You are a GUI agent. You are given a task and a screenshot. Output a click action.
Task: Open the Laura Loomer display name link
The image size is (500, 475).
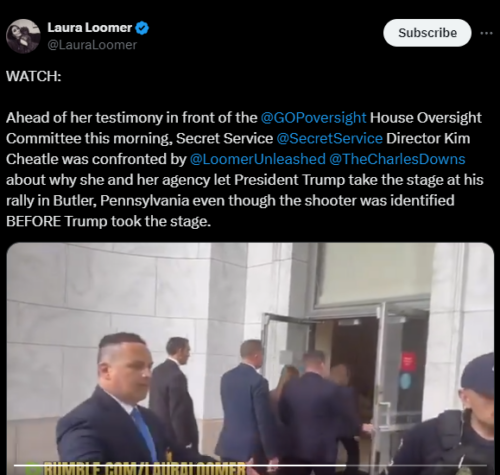[90, 28]
